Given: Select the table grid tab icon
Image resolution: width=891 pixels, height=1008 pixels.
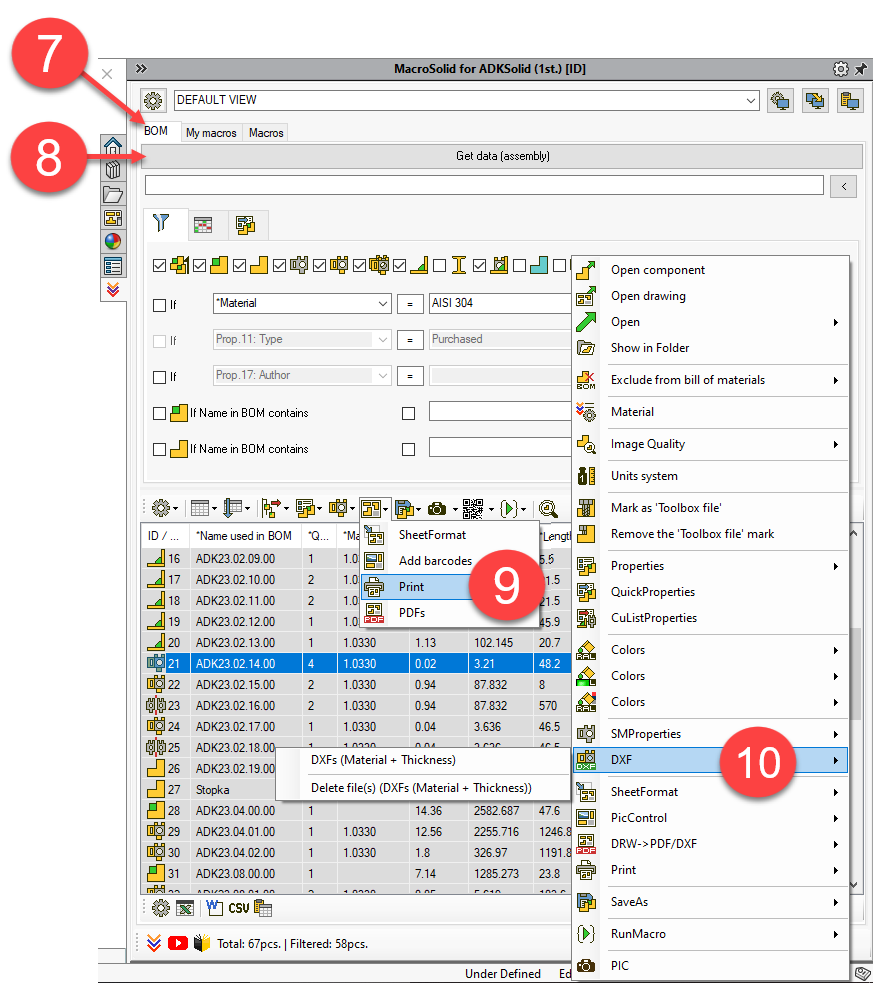Looking at the screenshot, I should coord(203,225).
